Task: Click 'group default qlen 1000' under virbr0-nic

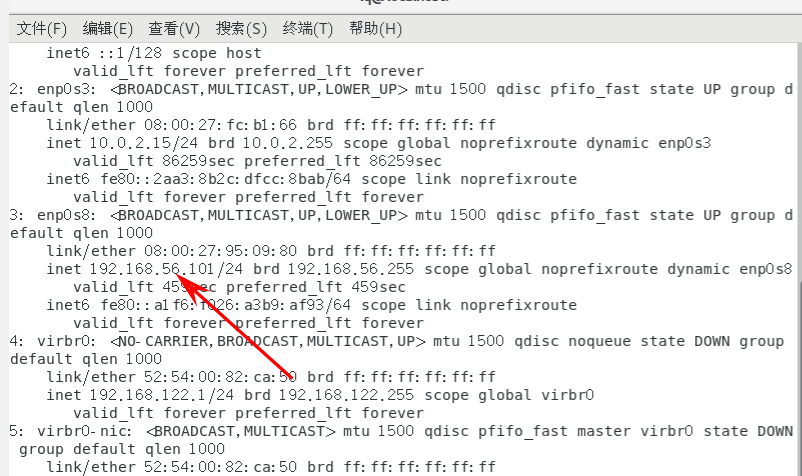Action: click(122, 449)
